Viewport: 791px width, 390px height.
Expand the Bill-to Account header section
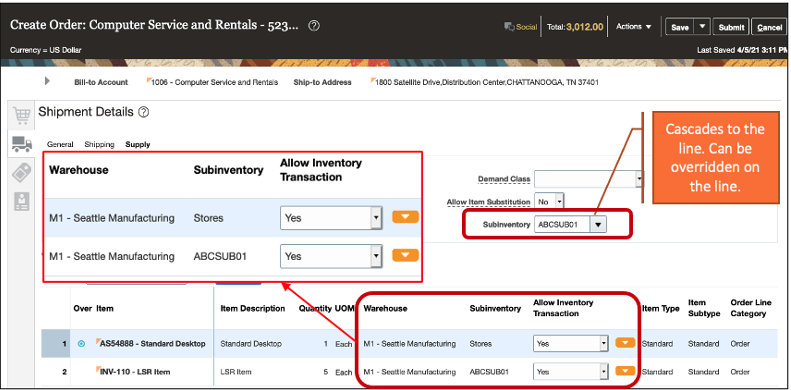[47, 81]
